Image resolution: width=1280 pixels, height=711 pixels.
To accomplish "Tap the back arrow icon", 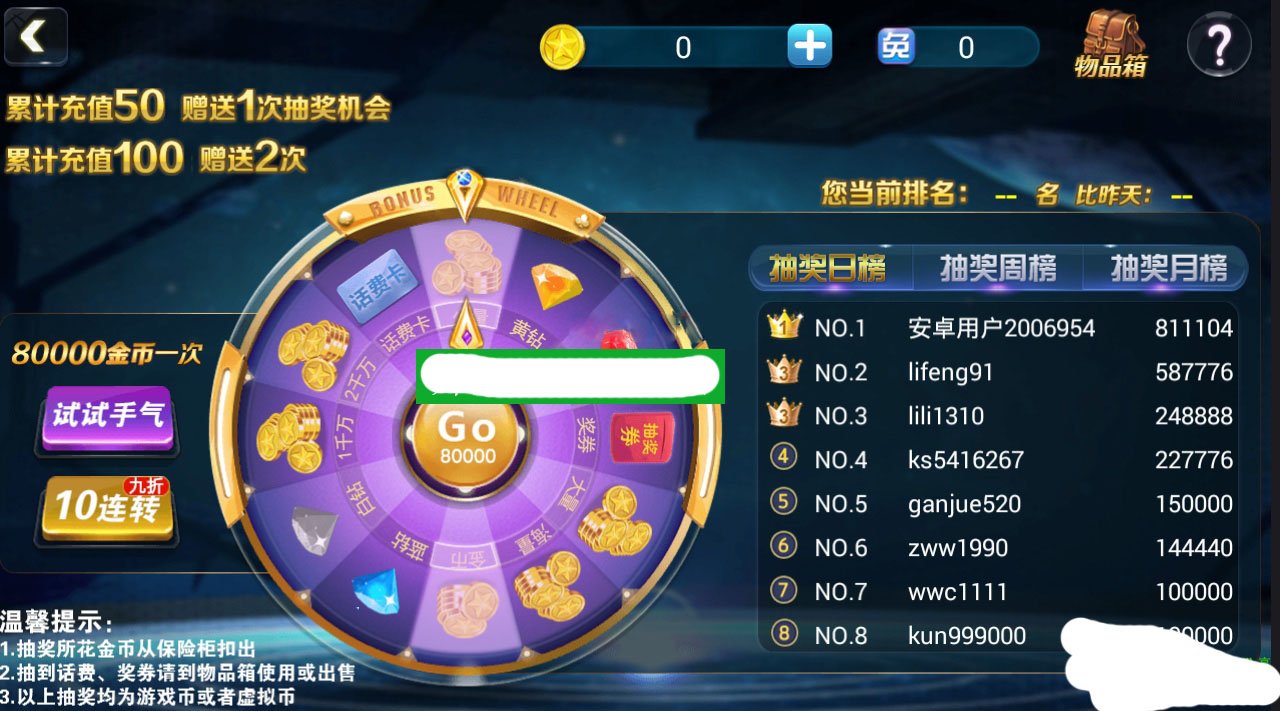I will click(x=35, y=37).
